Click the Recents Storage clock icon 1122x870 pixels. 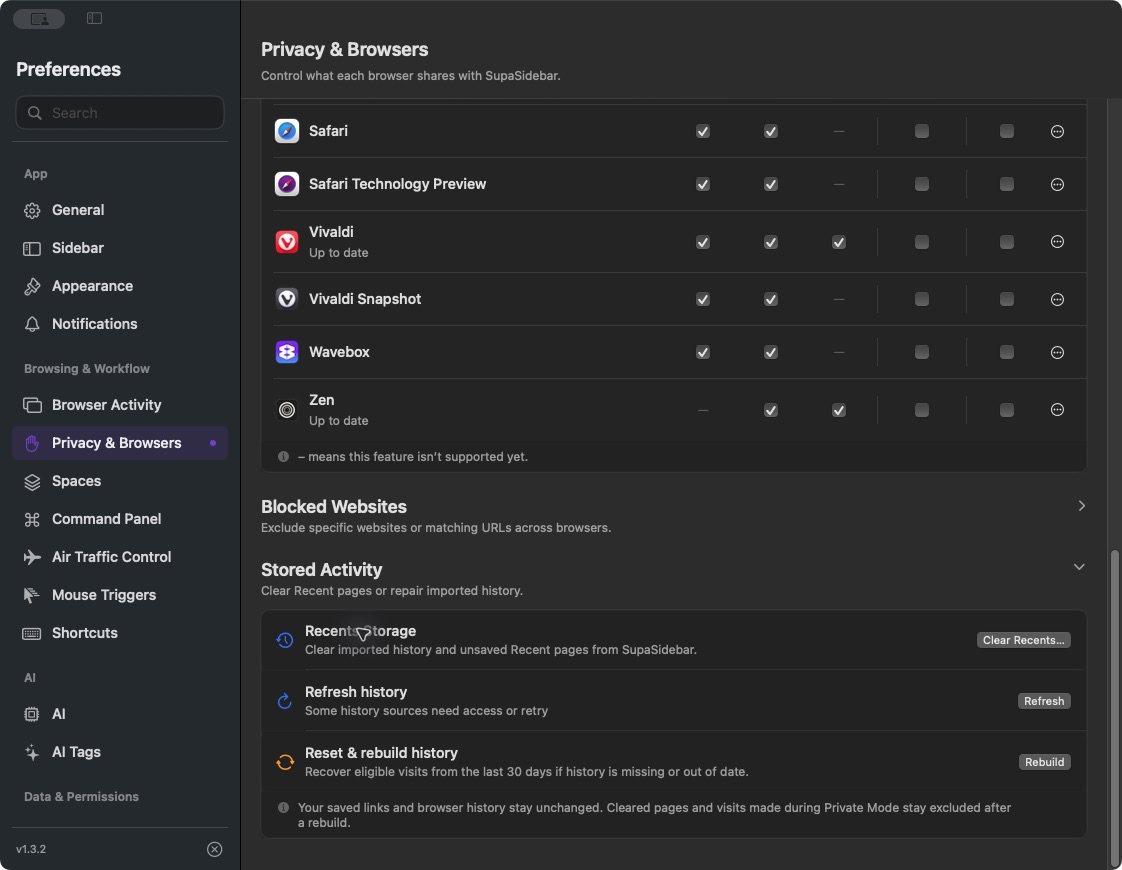point(285,640)
